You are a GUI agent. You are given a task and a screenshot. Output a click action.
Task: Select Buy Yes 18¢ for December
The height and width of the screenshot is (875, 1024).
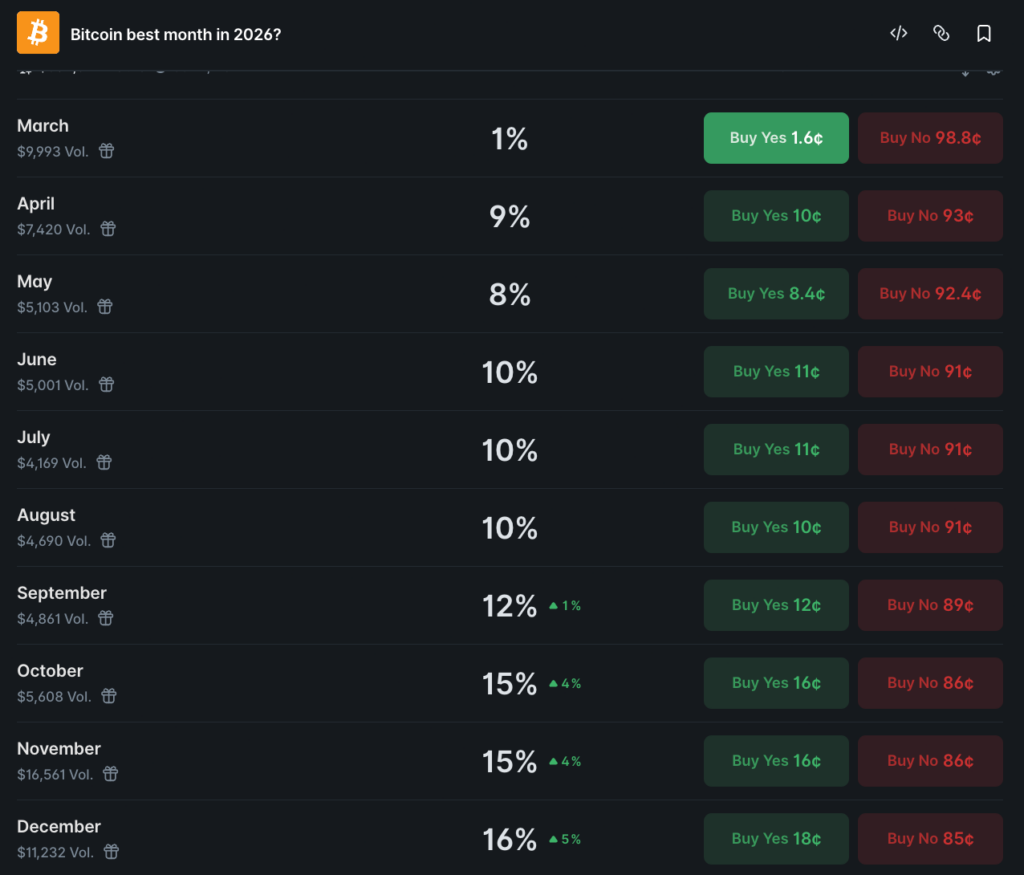click(x=776, y=838)
